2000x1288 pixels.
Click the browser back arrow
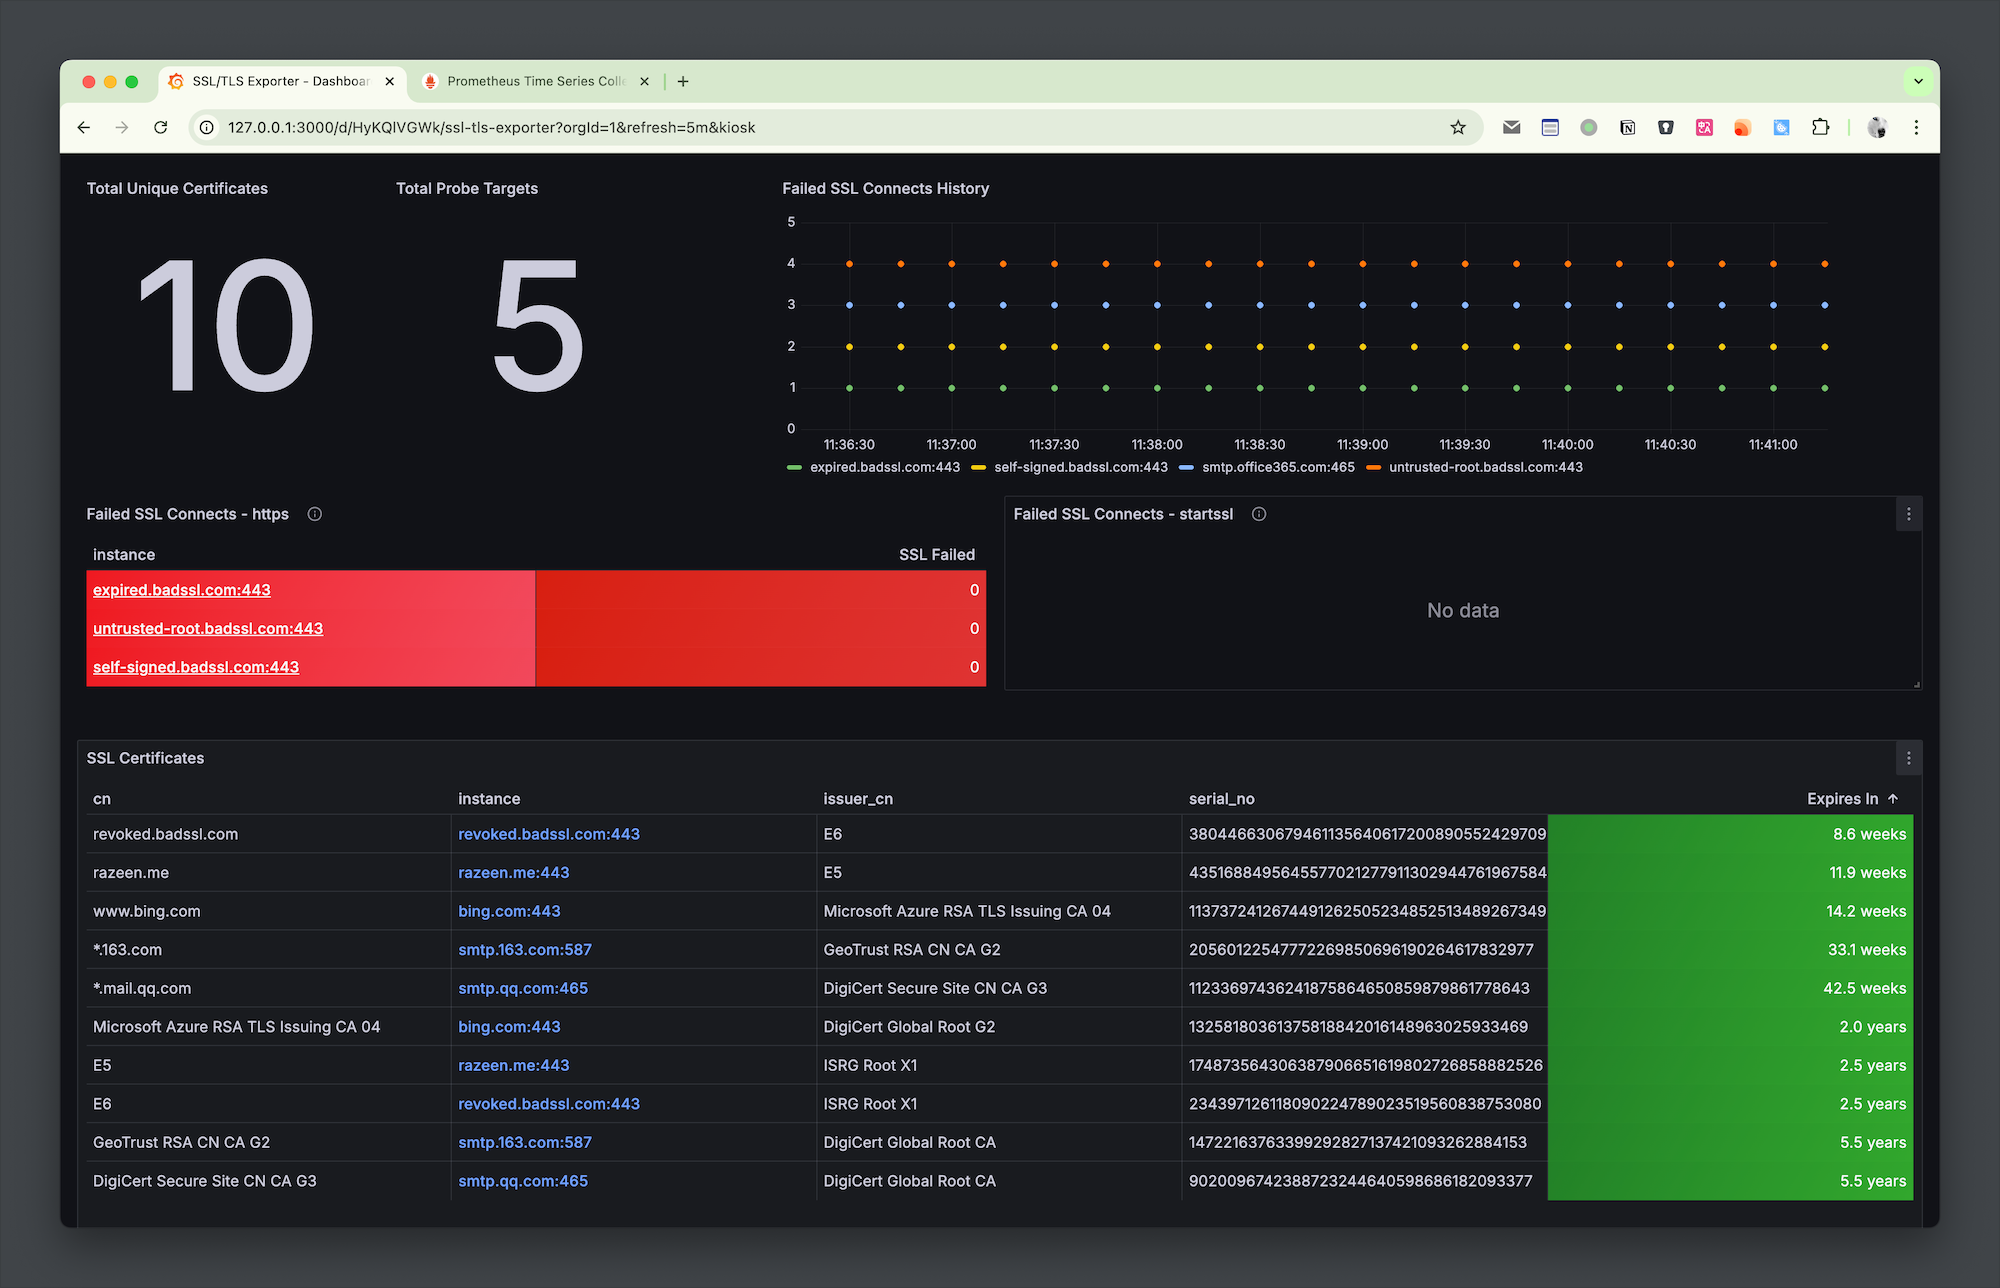coord(84,127)
